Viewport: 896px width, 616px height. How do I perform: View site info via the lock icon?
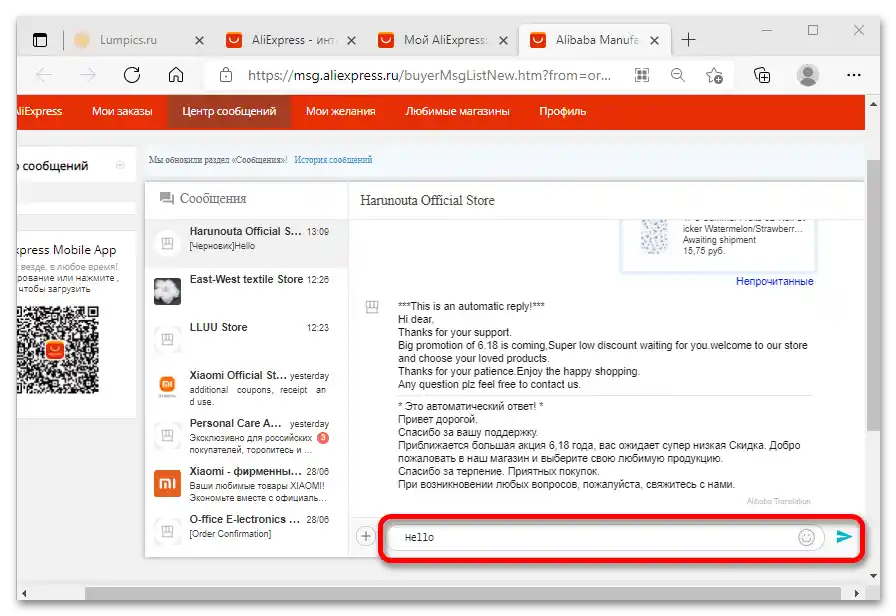226,75
